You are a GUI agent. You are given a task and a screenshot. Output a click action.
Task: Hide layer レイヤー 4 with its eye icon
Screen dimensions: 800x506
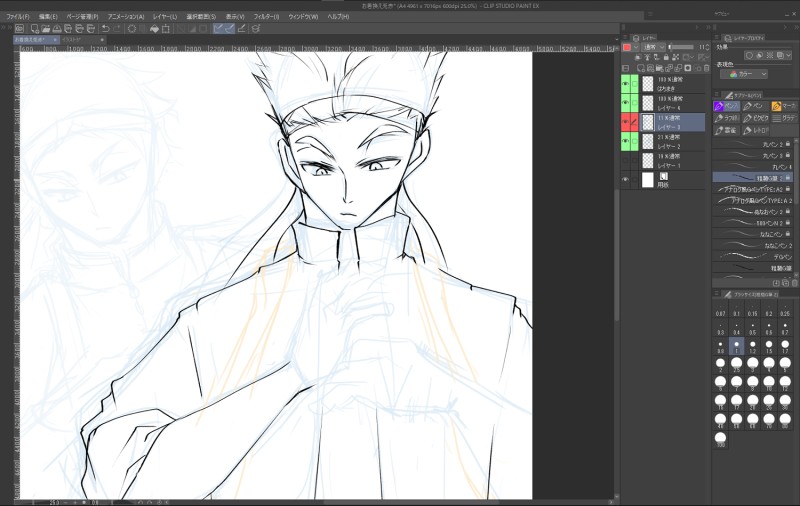[x=626, y=102]
